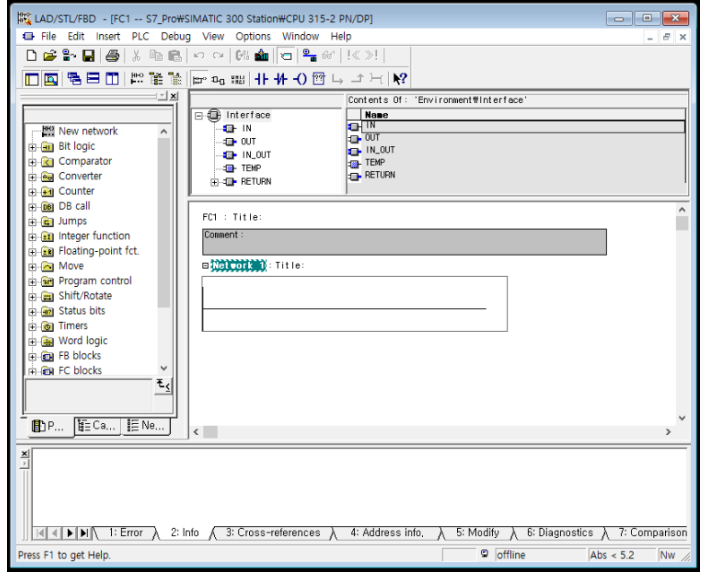
Task: Click the Close branch icon
Action: point(357,79)
